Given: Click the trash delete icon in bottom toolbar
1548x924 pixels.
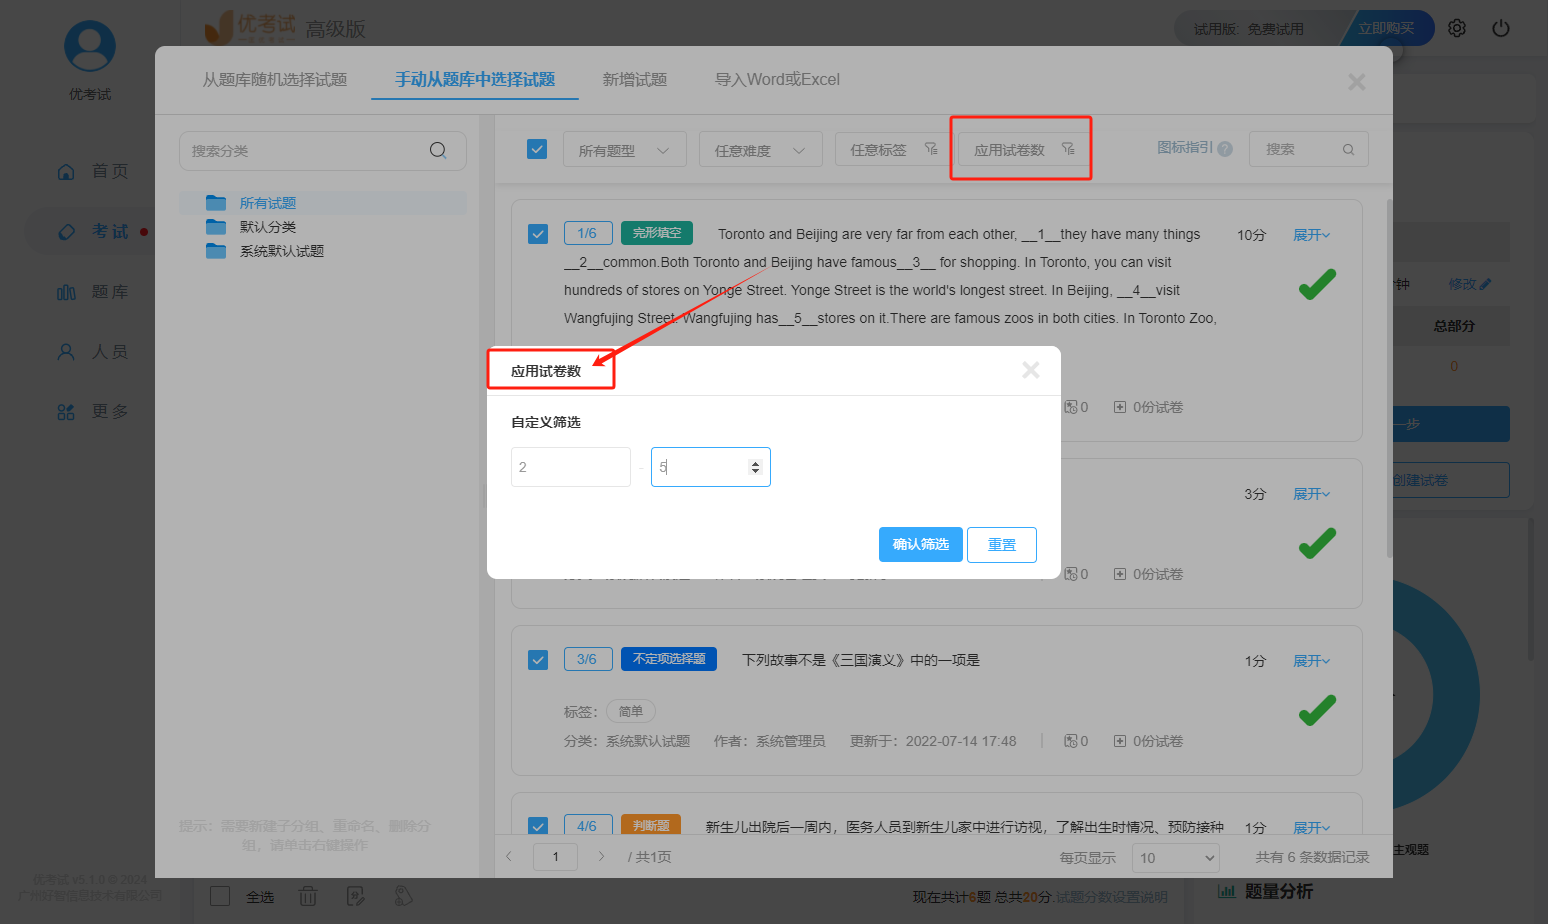Looking at the screenshot, I should click(x=308, y=896).
